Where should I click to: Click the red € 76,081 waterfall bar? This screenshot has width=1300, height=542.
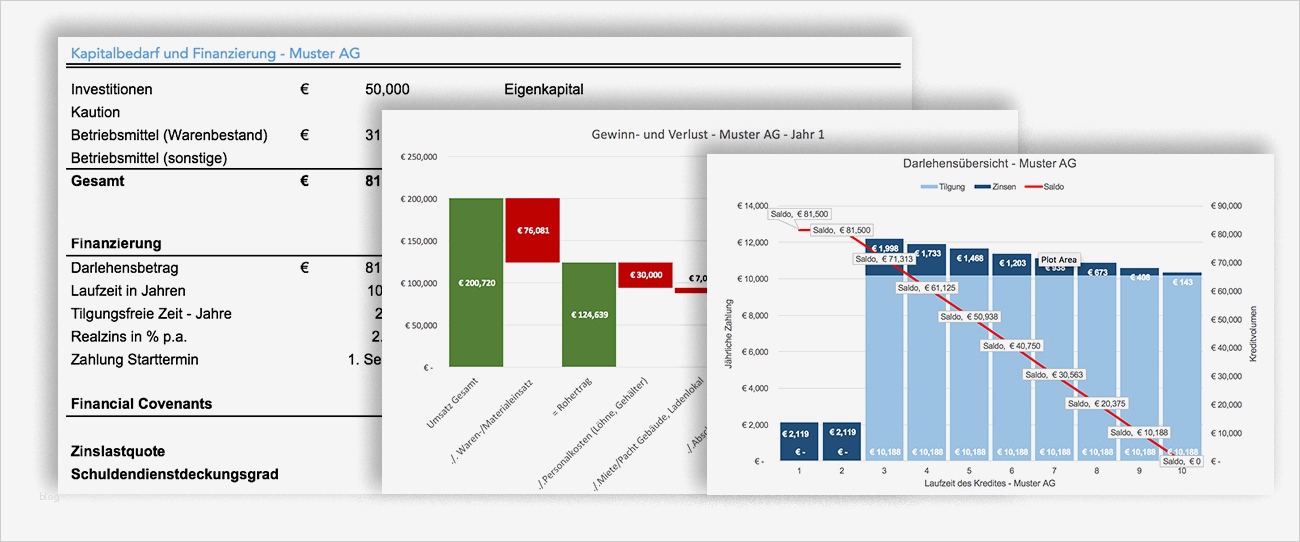pyautogui.click(x=533, y=230)
